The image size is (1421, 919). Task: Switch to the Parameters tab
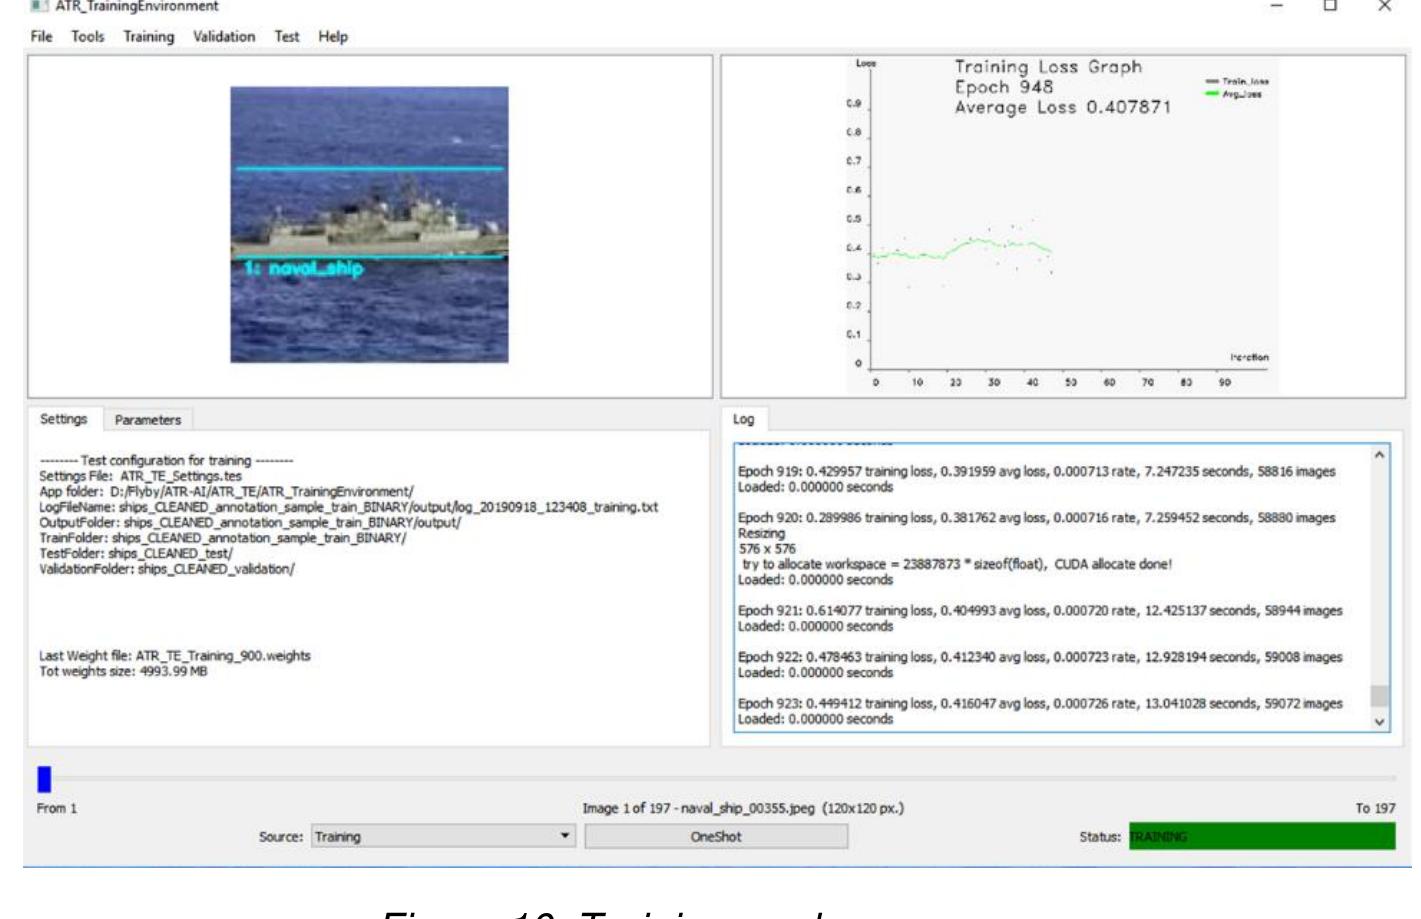point(147,420)
